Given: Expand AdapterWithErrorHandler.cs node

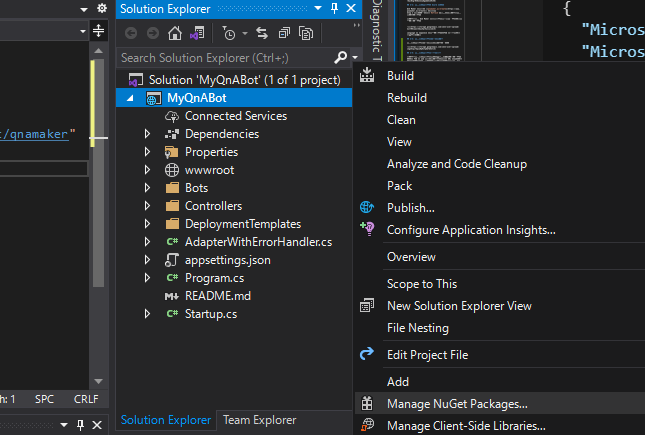Looking at the screenshot, I should 147,242.
